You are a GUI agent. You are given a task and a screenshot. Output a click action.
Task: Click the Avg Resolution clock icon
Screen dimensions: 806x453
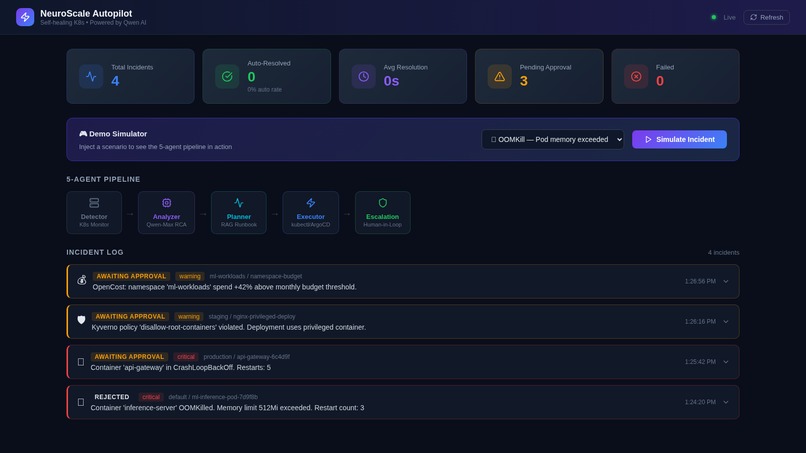363,77
